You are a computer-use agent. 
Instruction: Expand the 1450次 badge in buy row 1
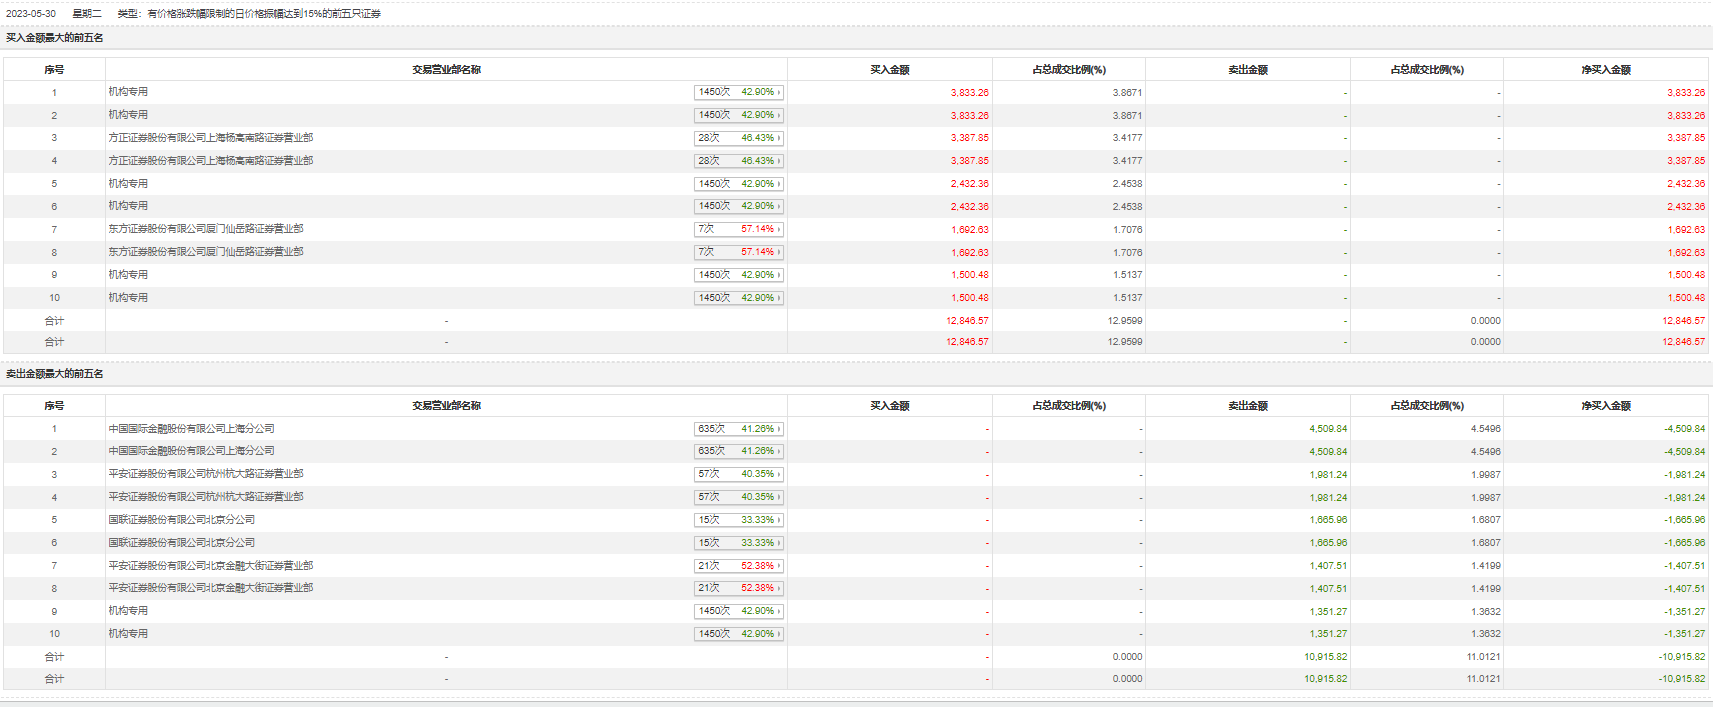click(x=738, y=92)
